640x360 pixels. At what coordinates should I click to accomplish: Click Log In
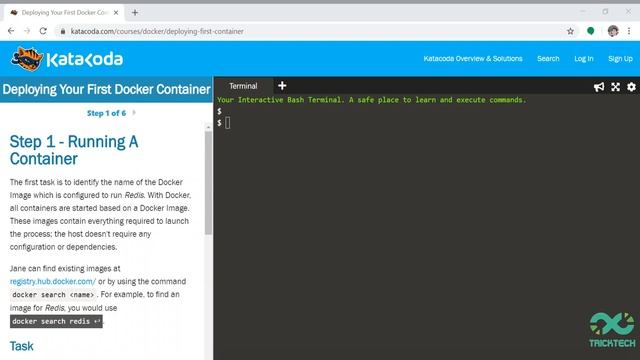pos(584,59)
